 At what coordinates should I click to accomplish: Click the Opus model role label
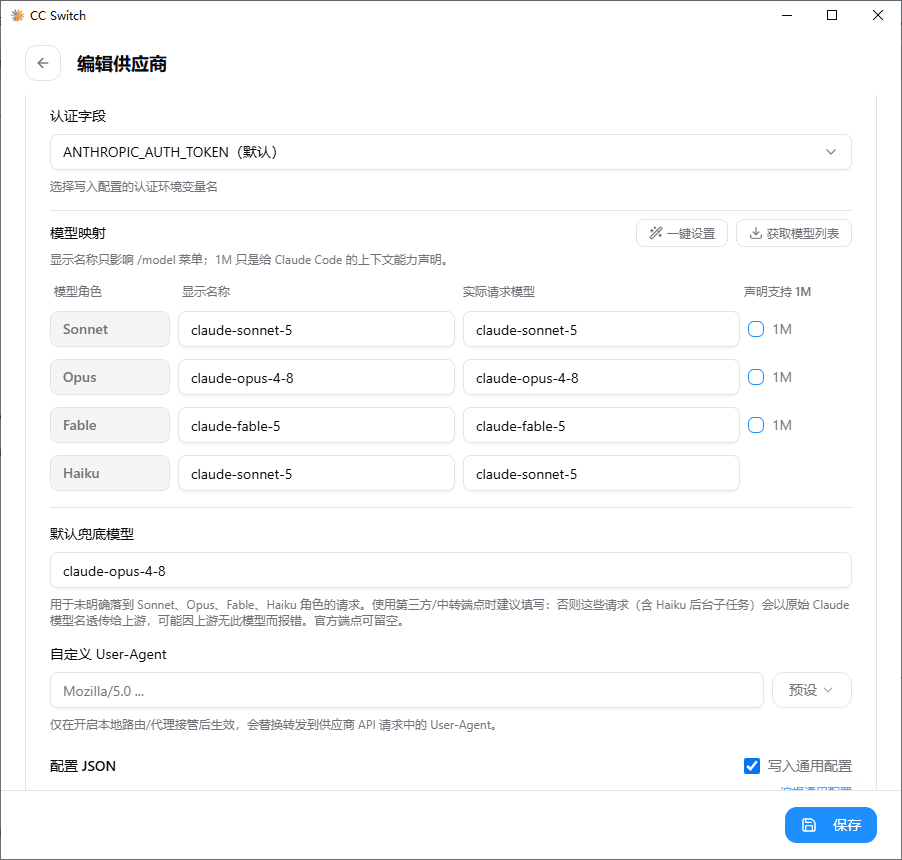(x=110, y=377)
